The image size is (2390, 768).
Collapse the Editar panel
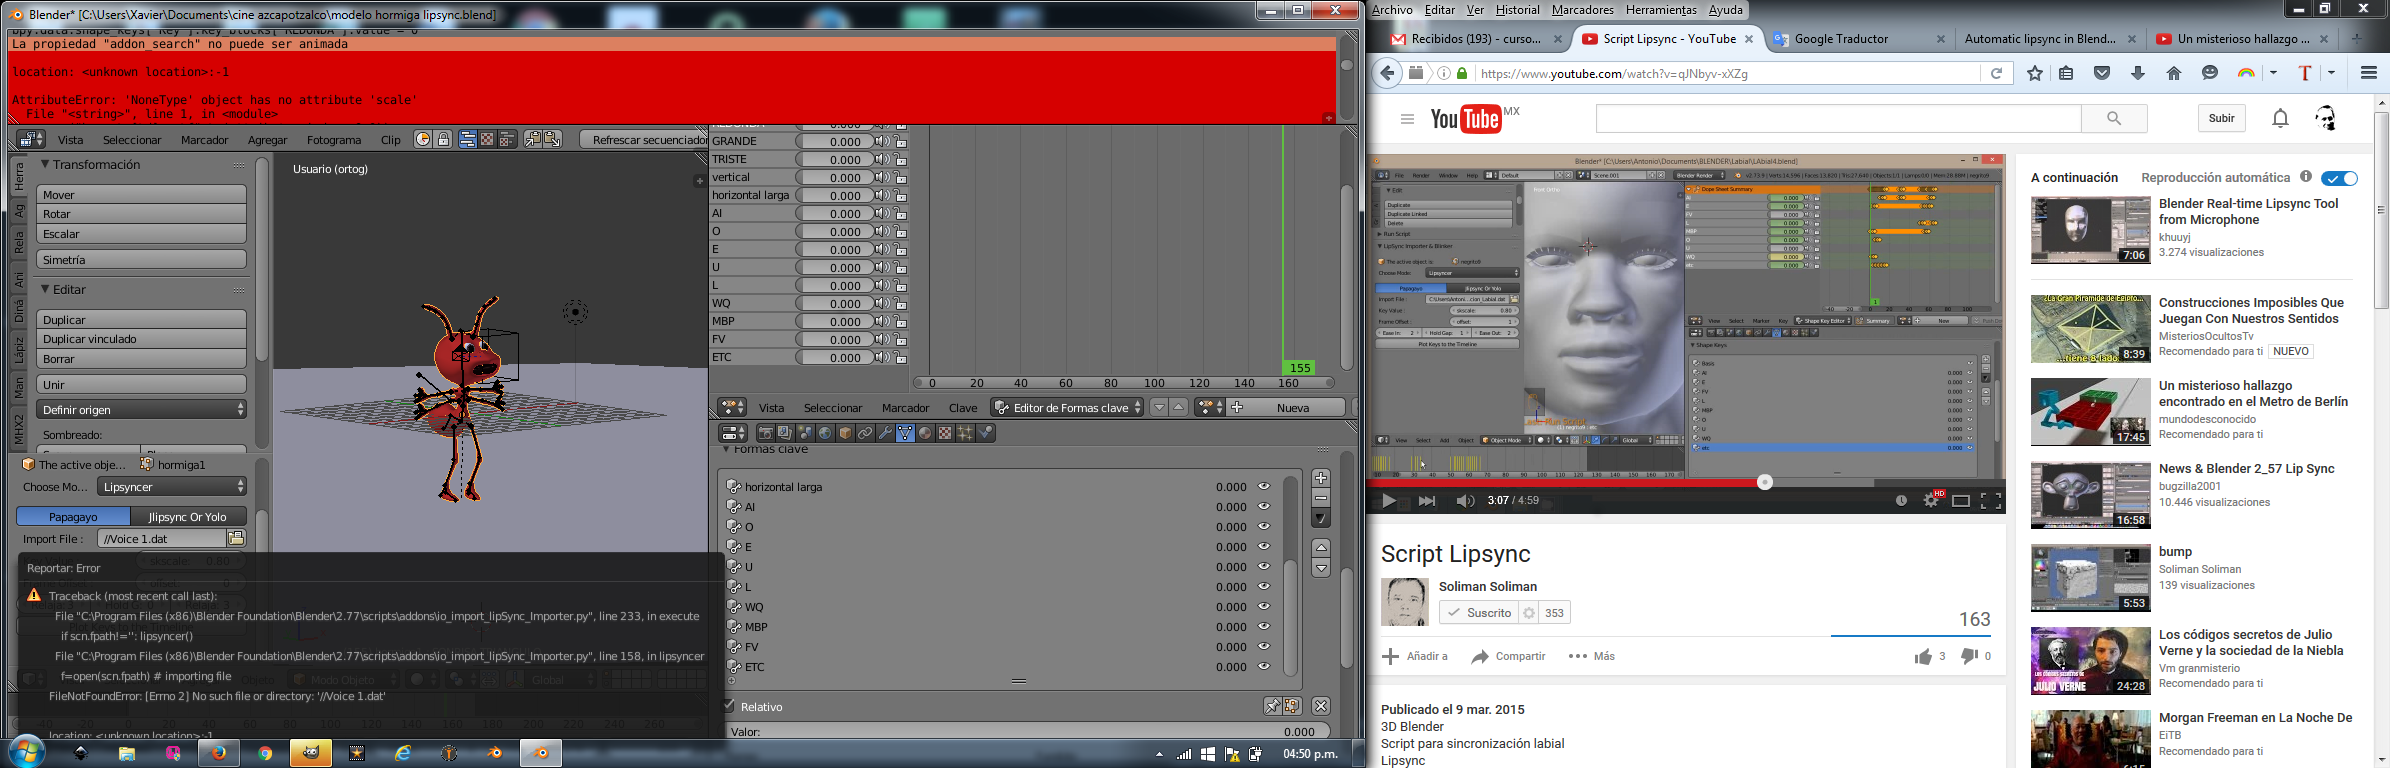point(45,289)
